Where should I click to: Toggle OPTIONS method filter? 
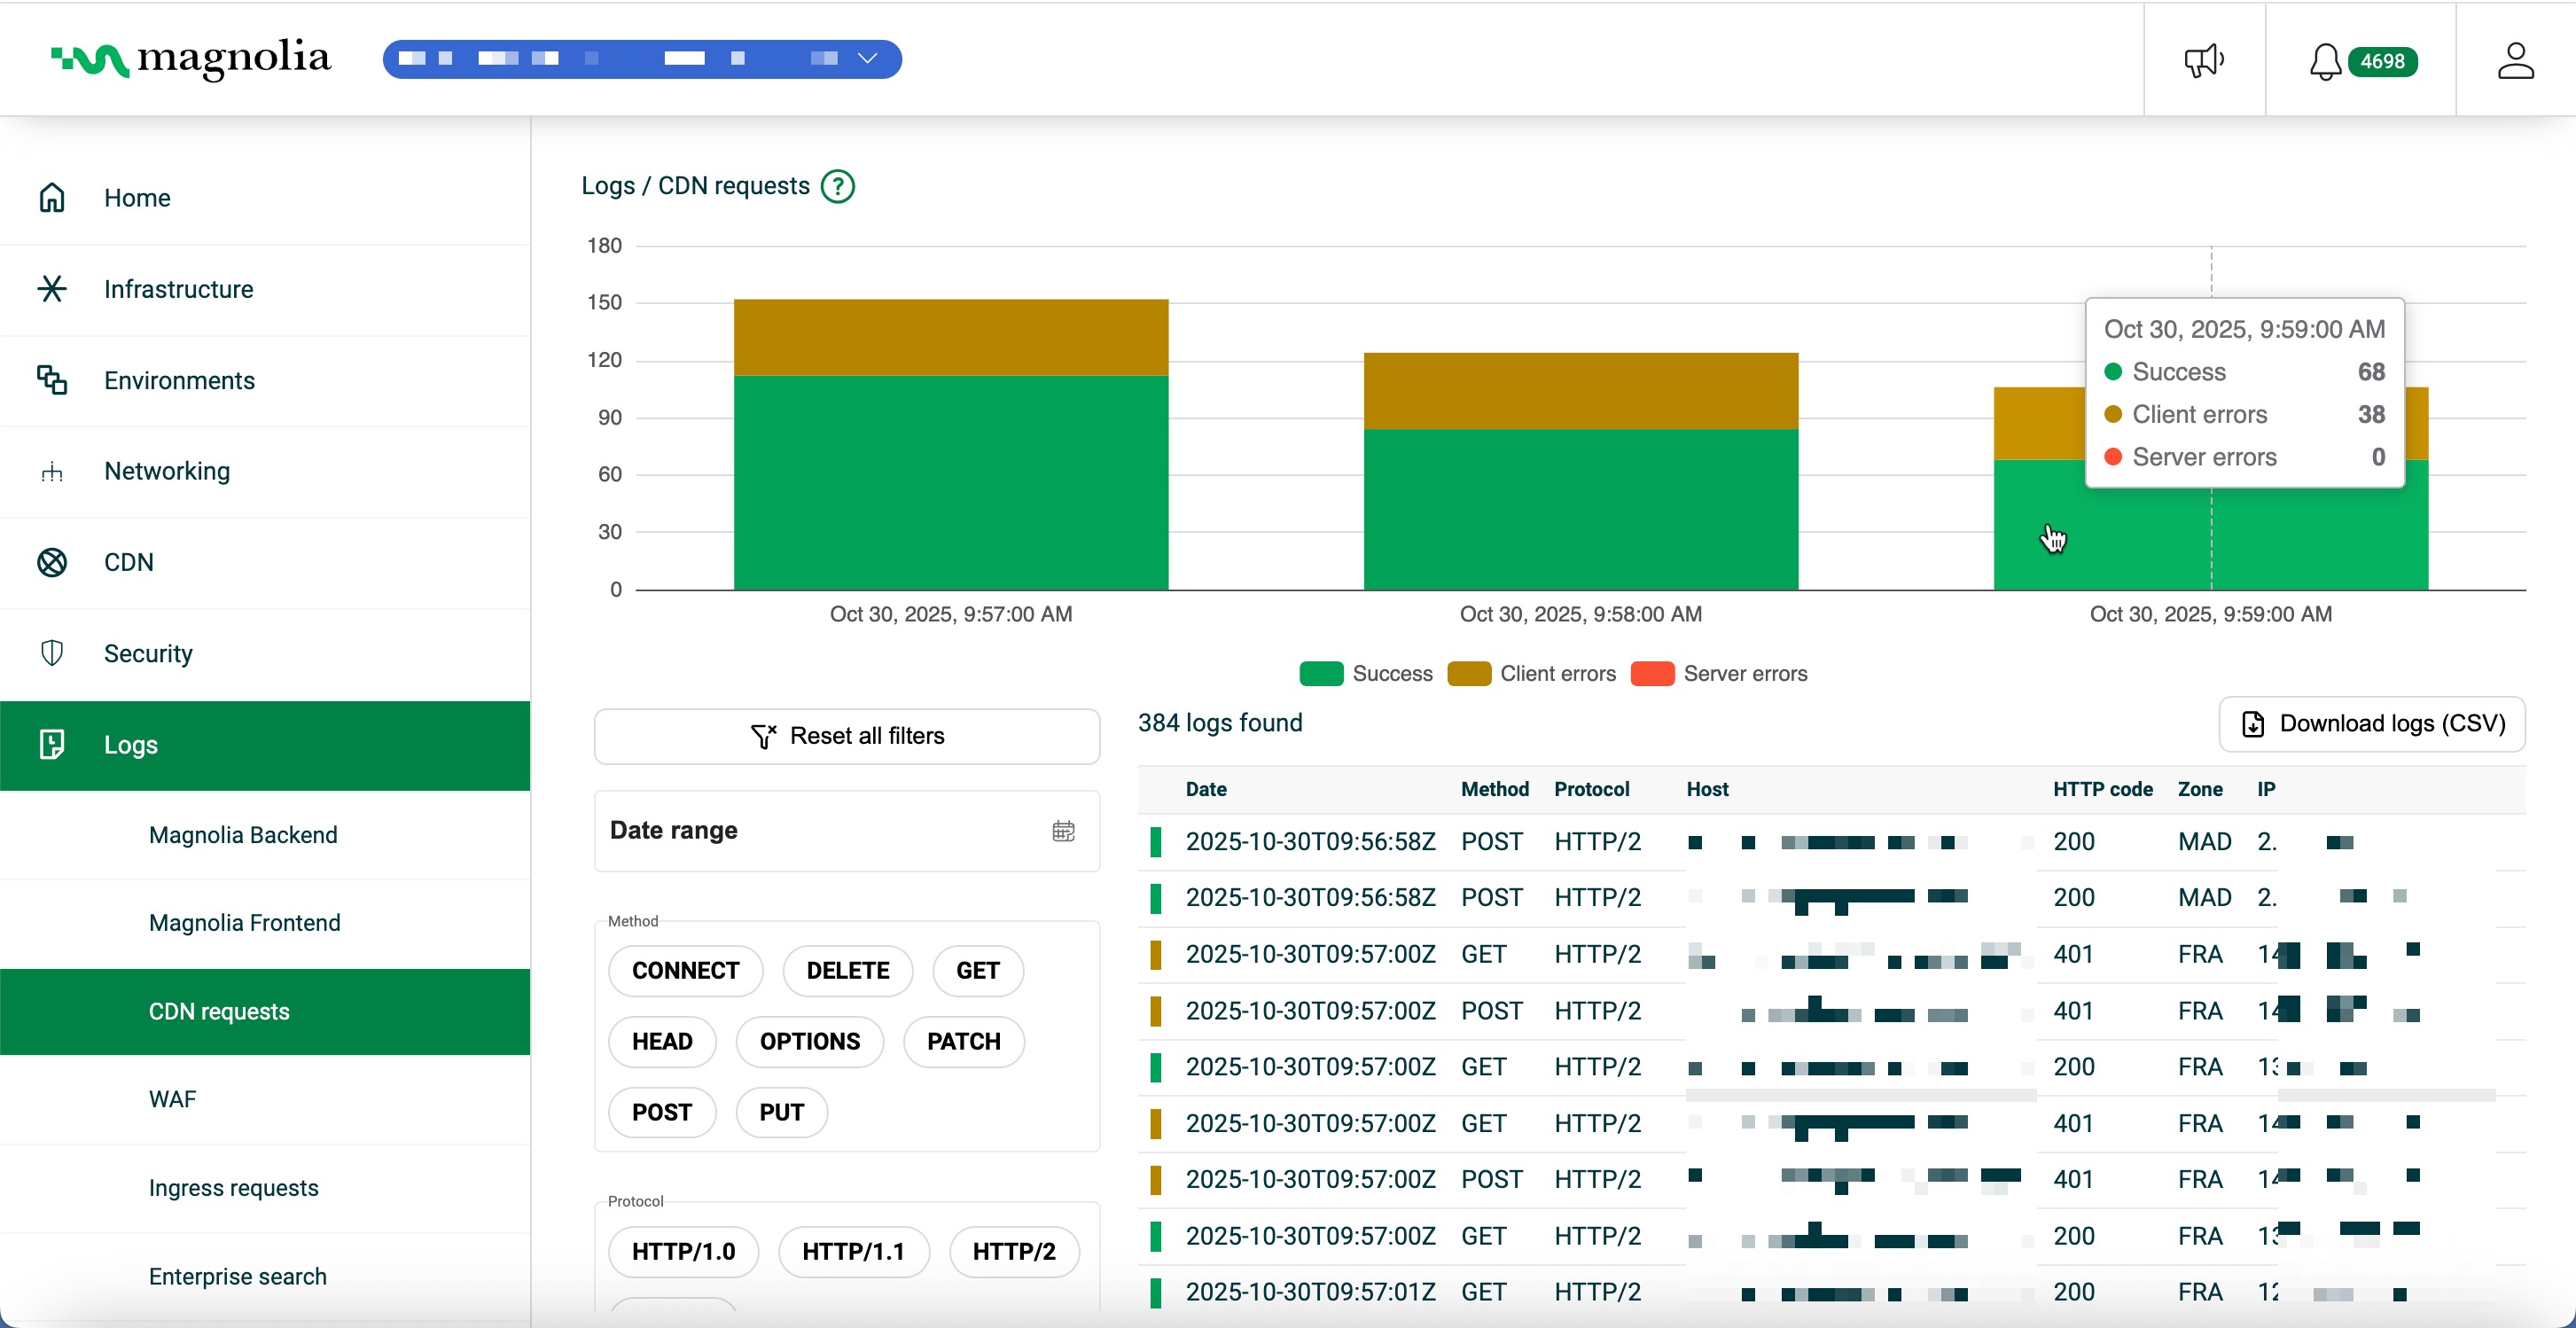click(809, 1042)
